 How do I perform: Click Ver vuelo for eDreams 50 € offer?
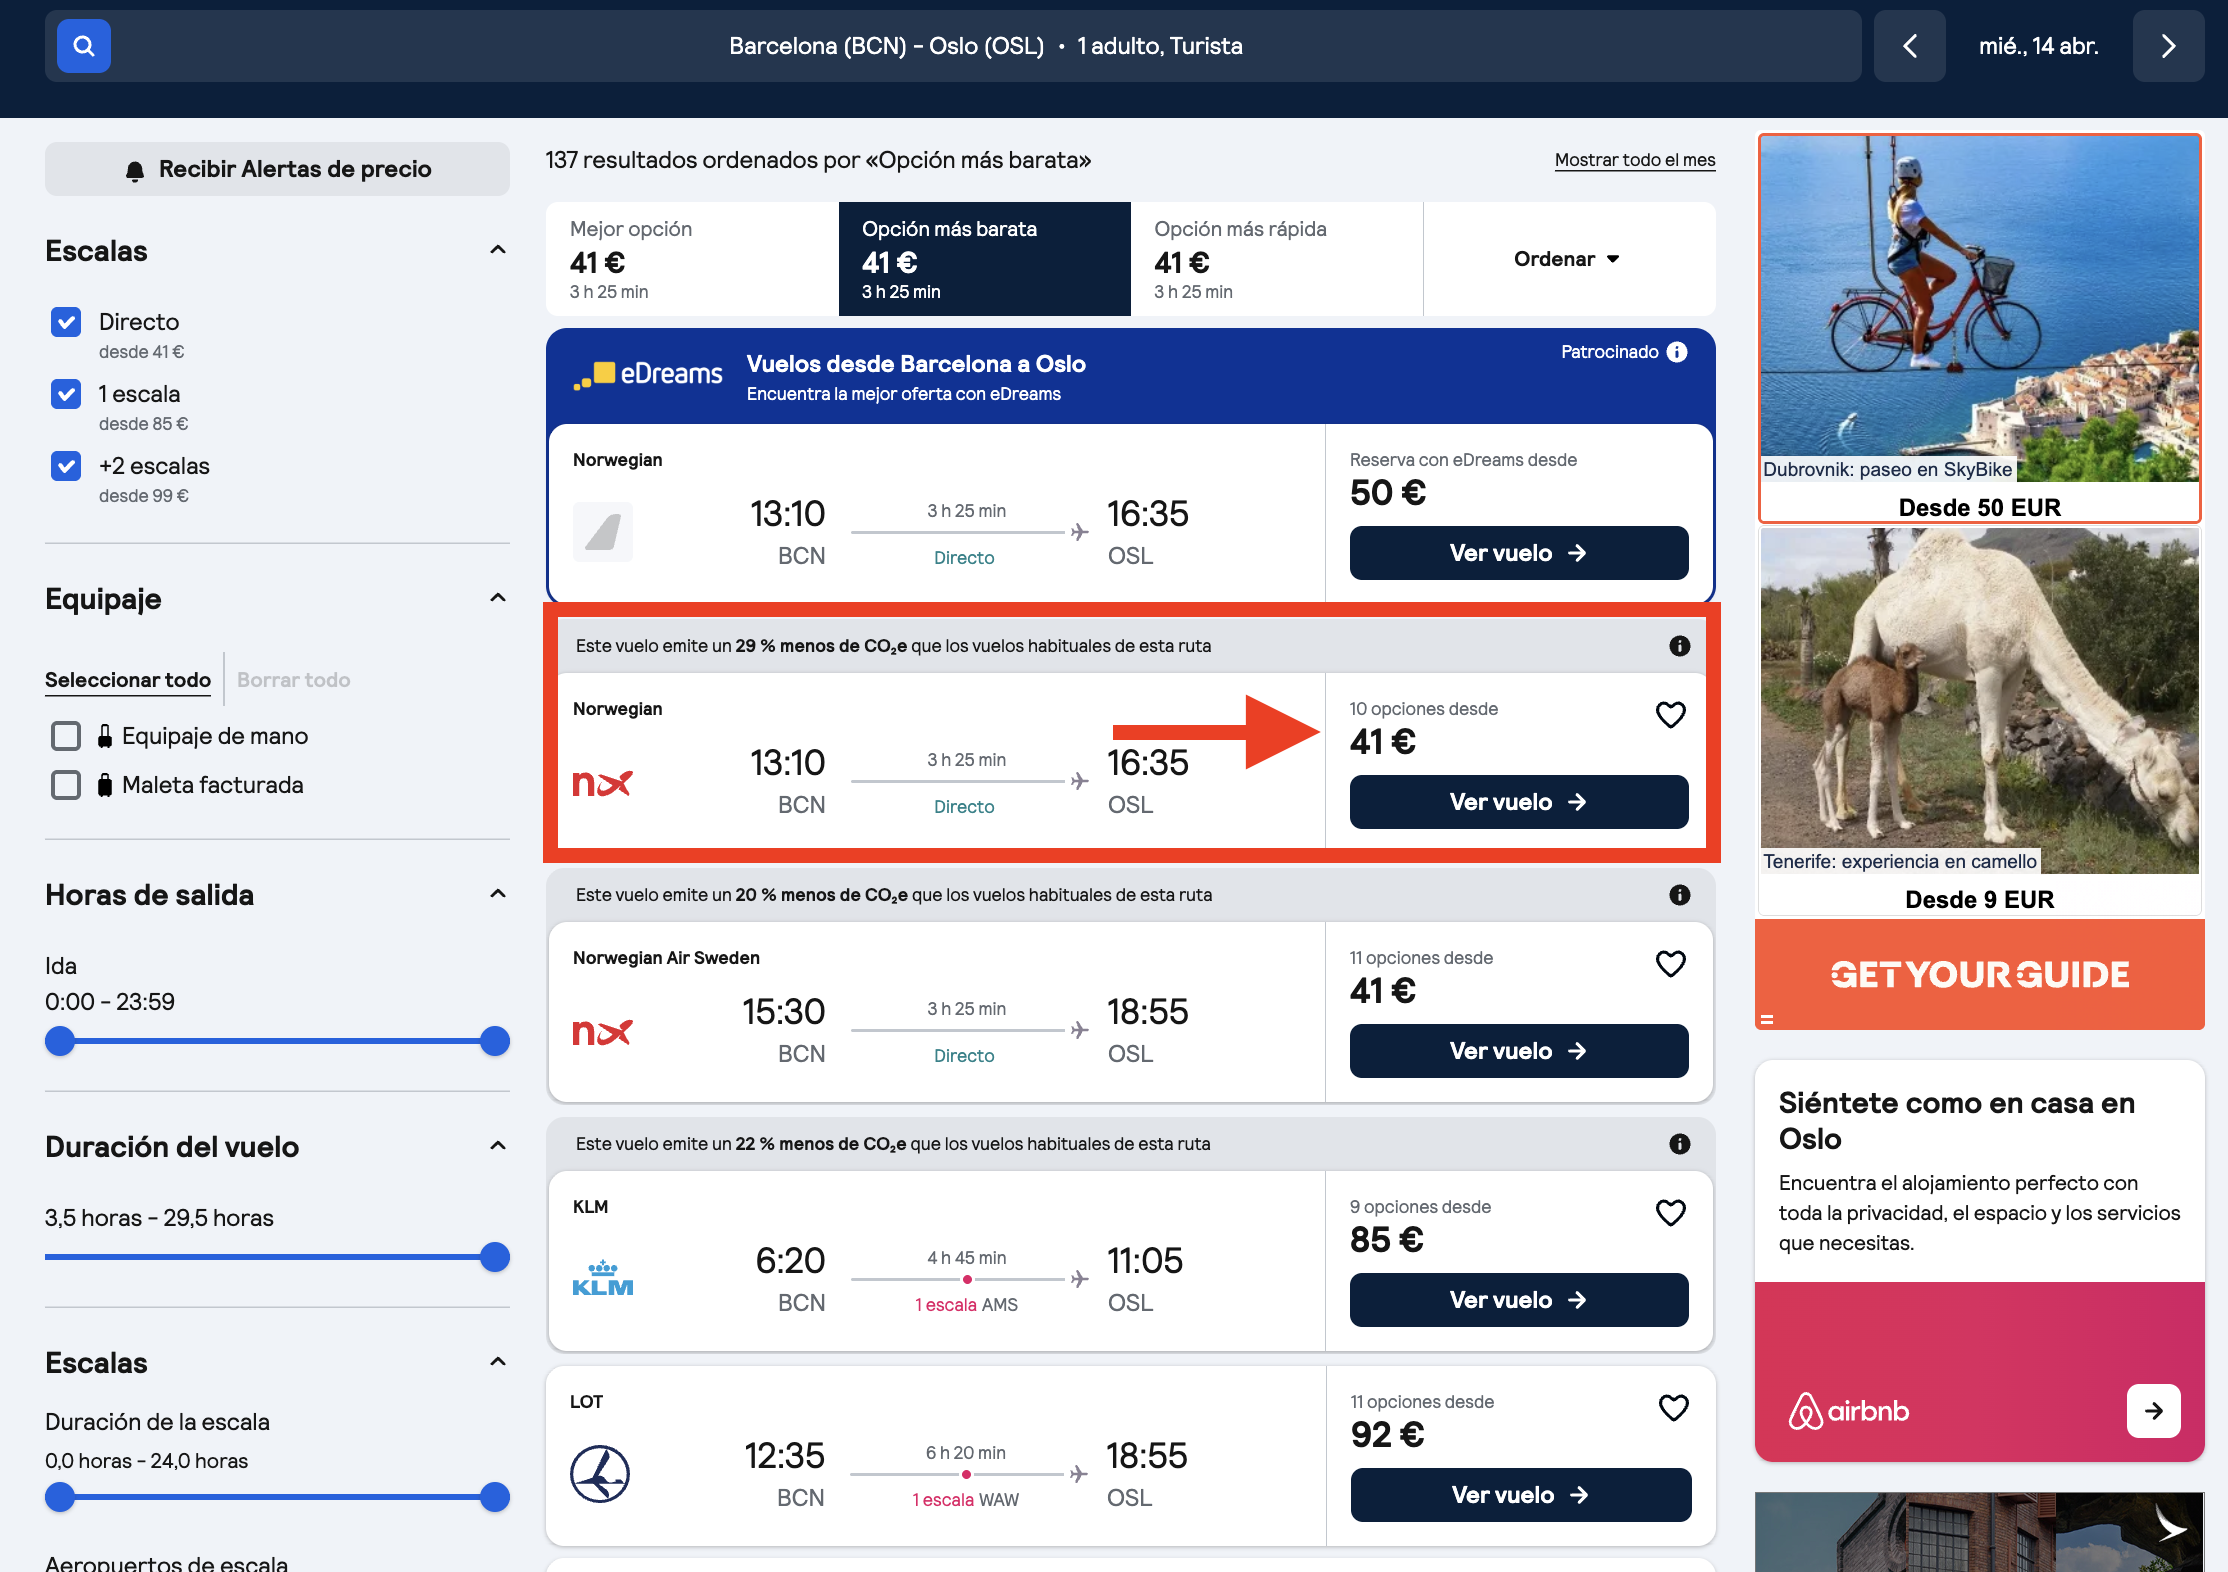coord(1518,553)
